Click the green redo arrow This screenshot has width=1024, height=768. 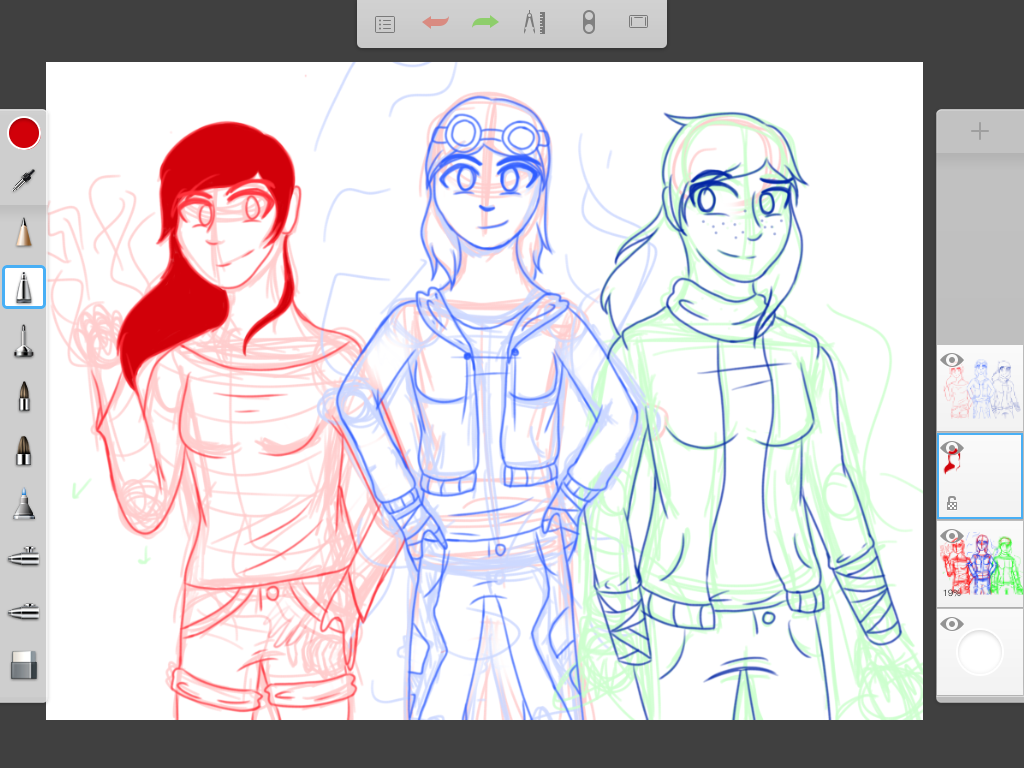click(x=485, y=23)
